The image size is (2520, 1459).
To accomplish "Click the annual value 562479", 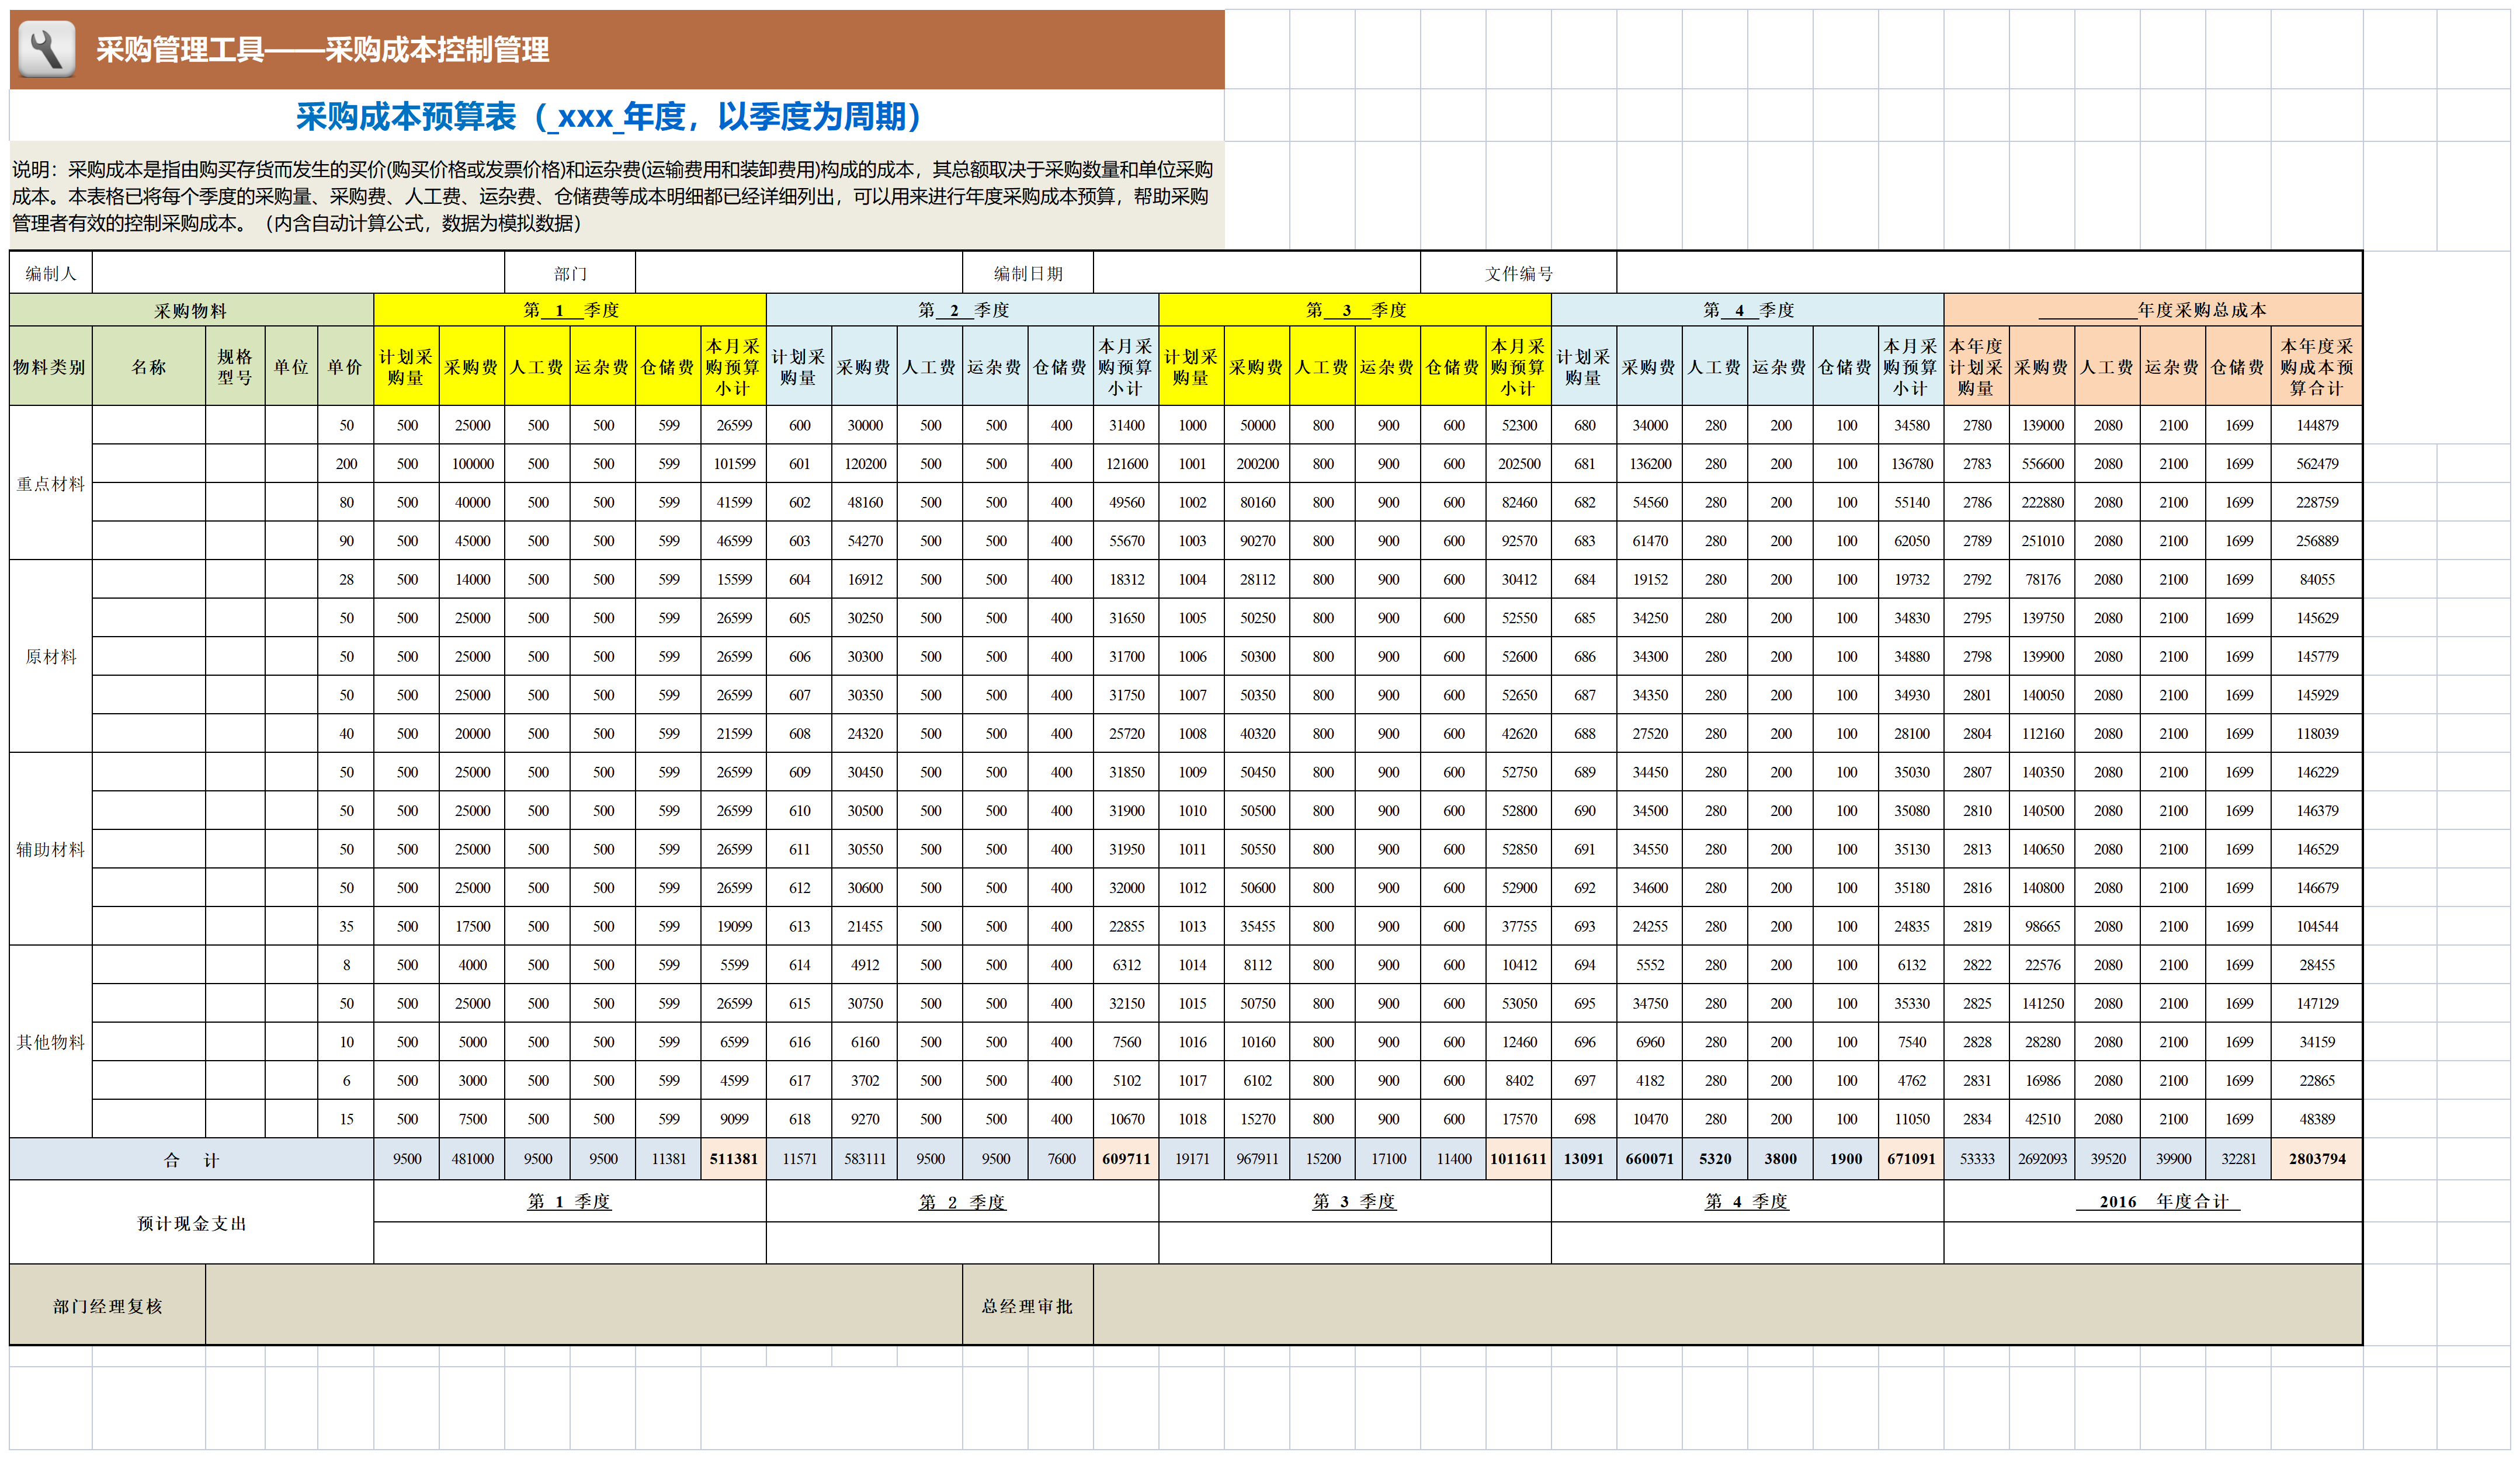I will tap(2316, 464).
